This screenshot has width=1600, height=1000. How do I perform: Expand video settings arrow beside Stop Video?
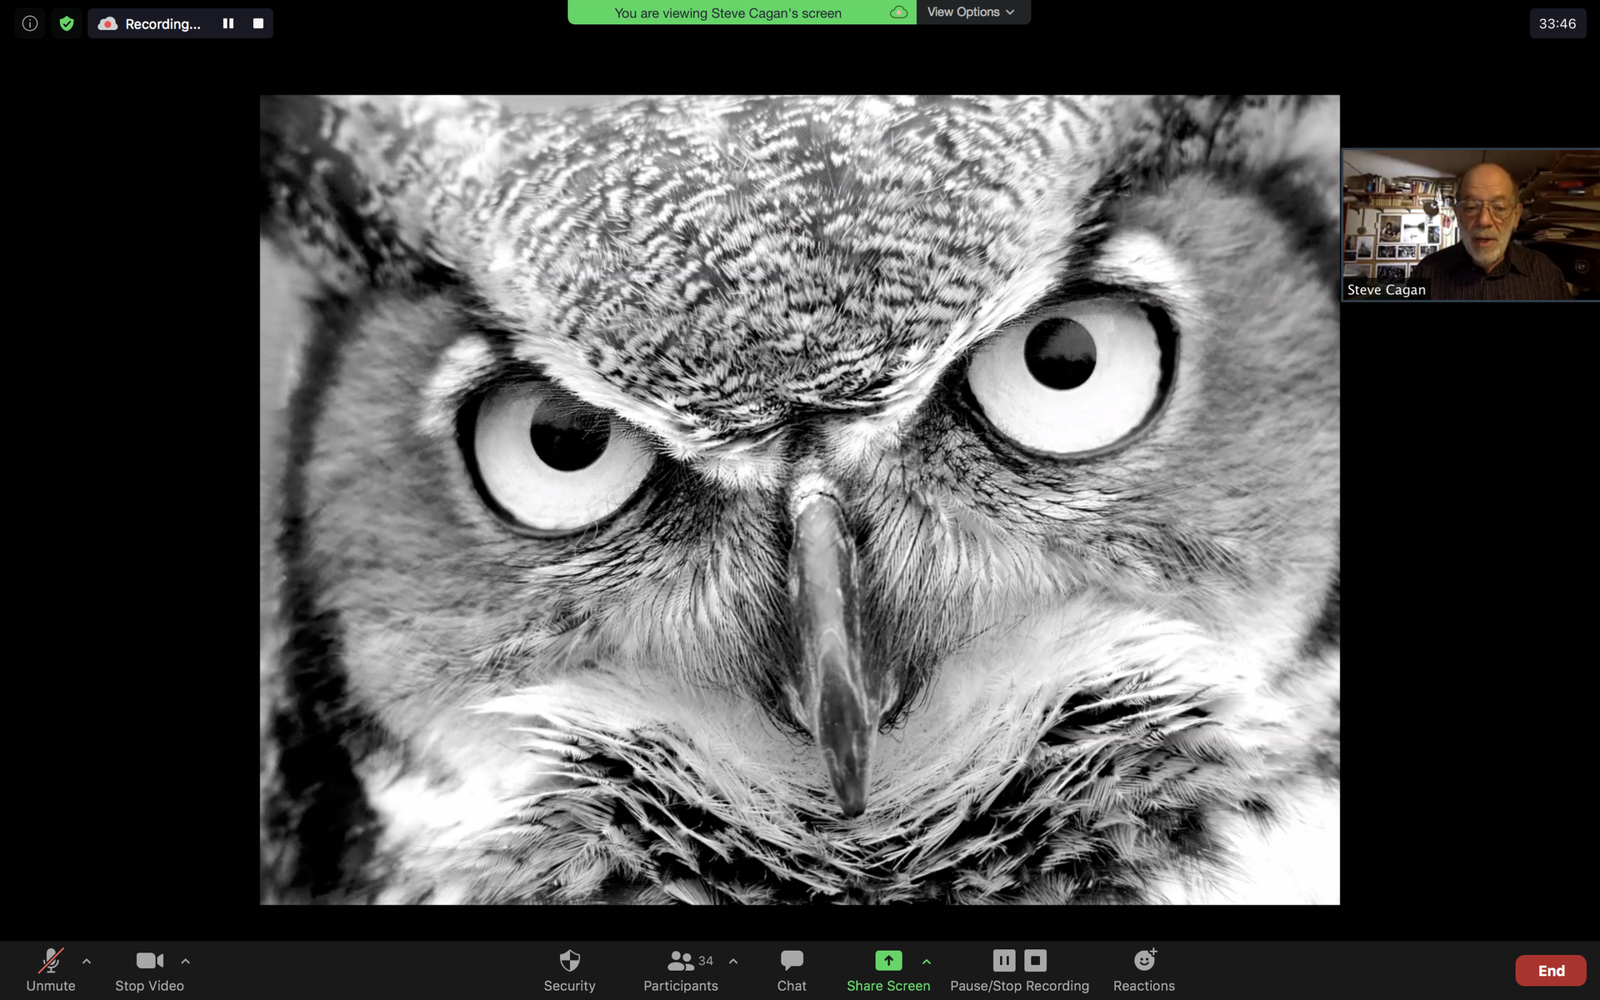coord(186,961)
